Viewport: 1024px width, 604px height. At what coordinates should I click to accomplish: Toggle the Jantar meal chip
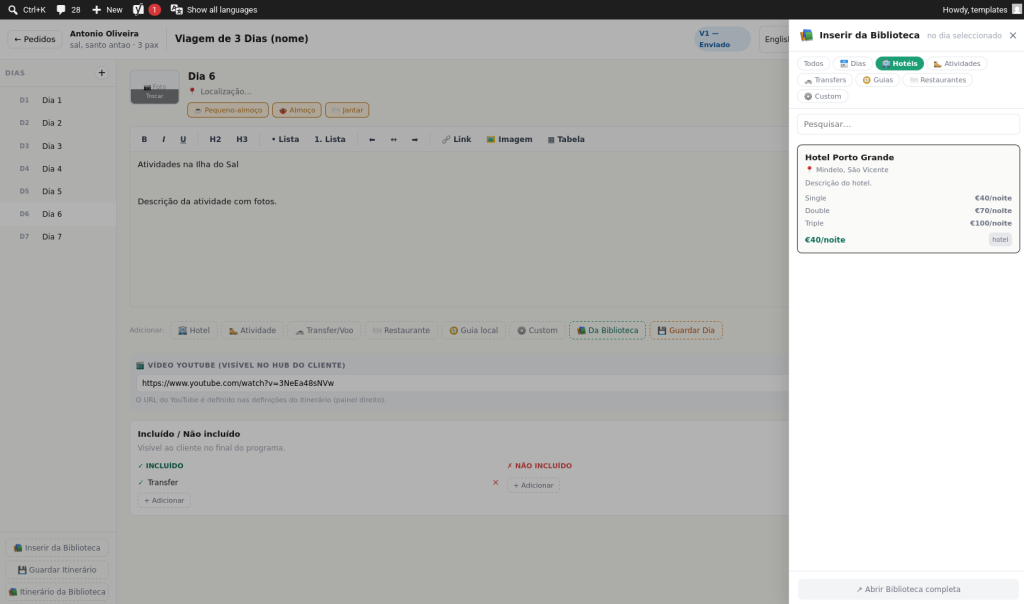click(347, 110)
